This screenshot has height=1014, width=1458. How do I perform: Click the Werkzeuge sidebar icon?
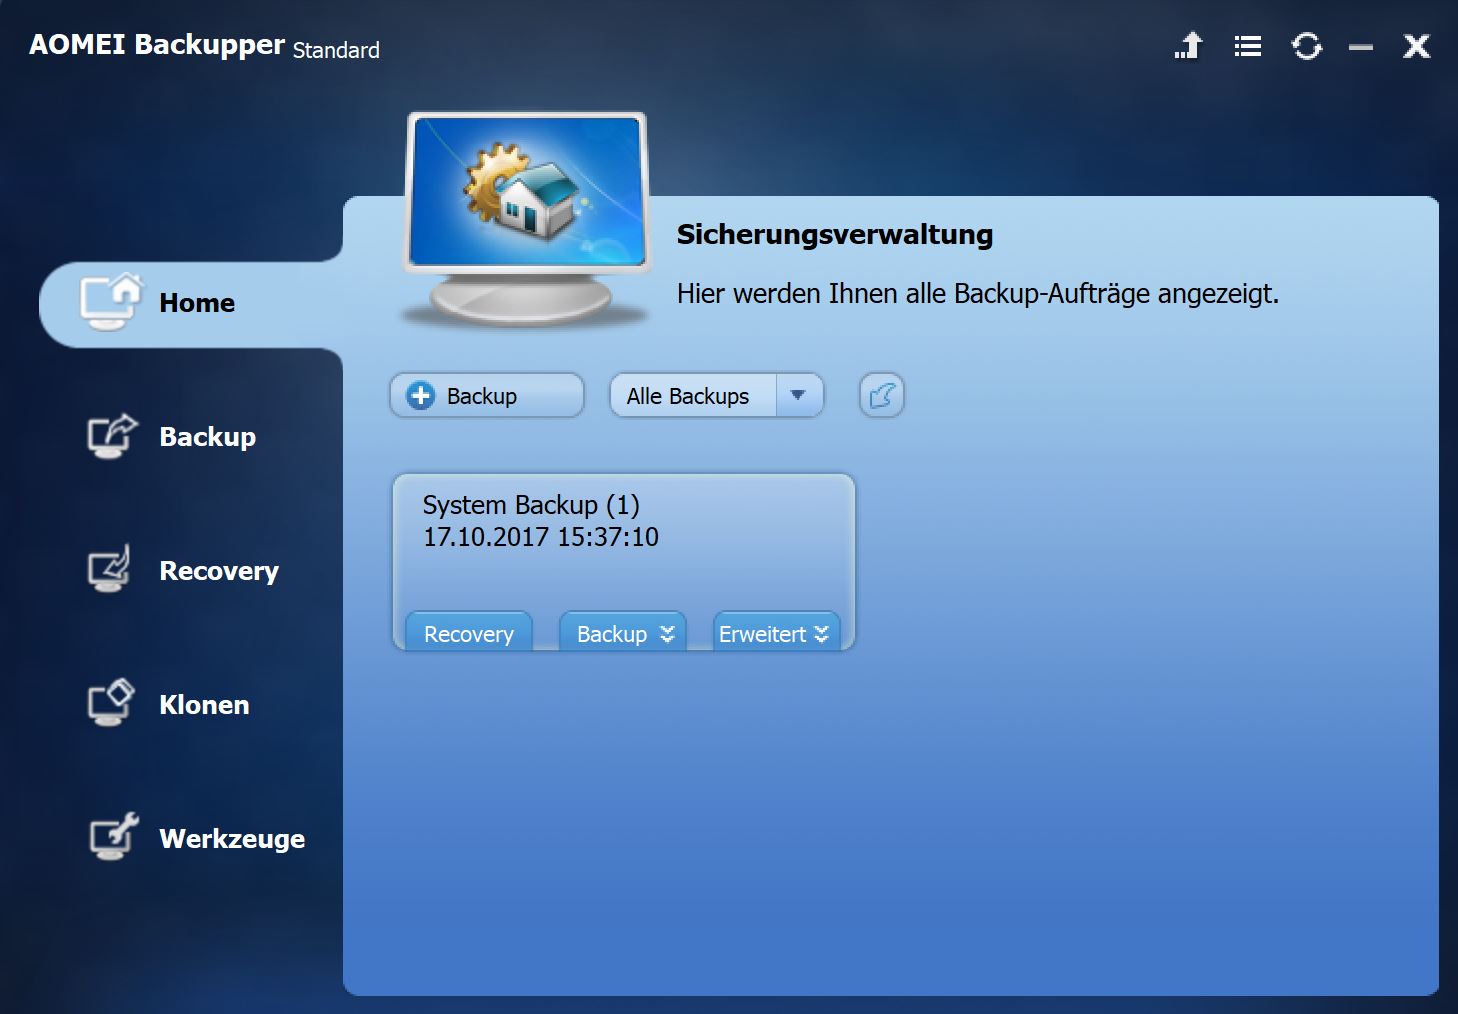point(113,837)
